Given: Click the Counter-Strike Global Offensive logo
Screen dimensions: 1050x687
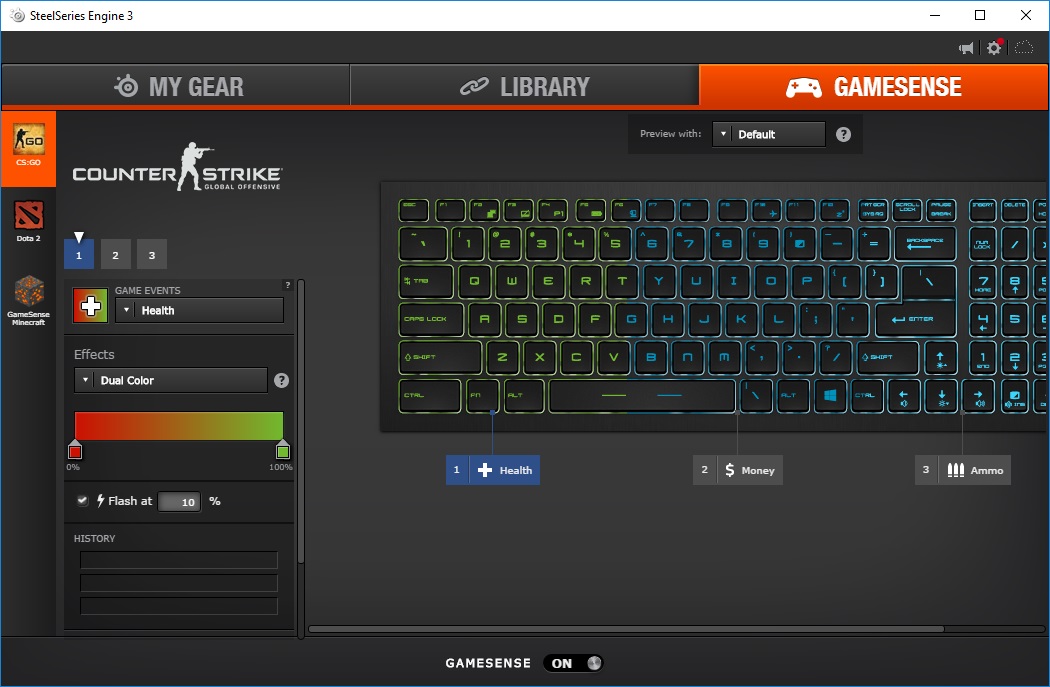Looking at the screenshot, I should (177, 167).
